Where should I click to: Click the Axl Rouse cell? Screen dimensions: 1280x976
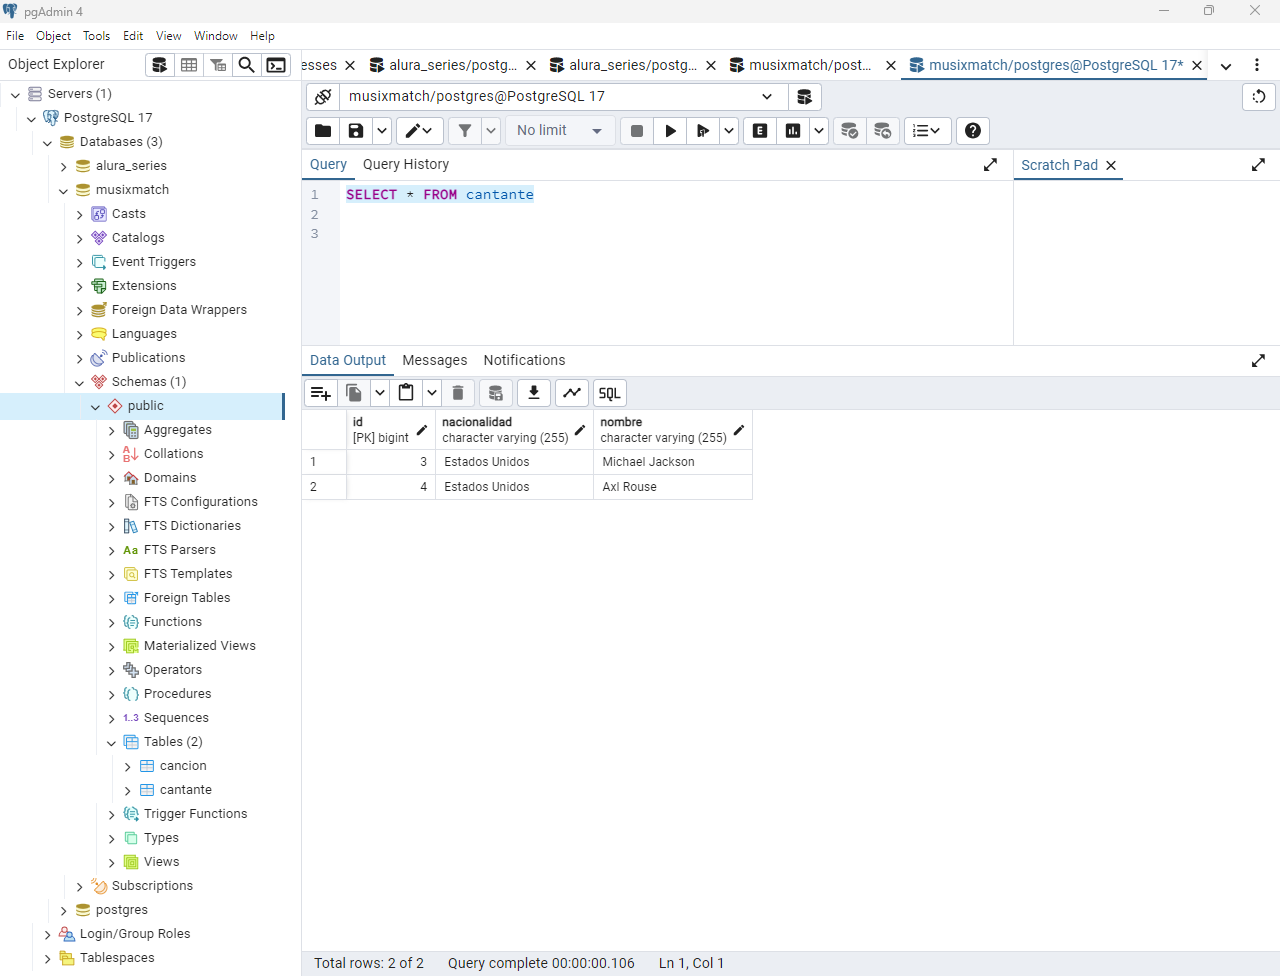[x=673, y=487]
